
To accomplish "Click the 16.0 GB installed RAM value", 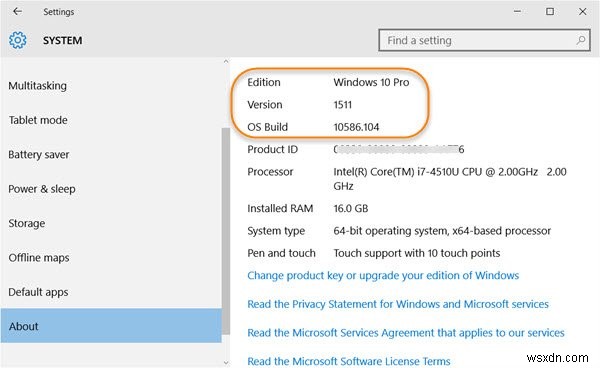I will [x=351, y=208].
